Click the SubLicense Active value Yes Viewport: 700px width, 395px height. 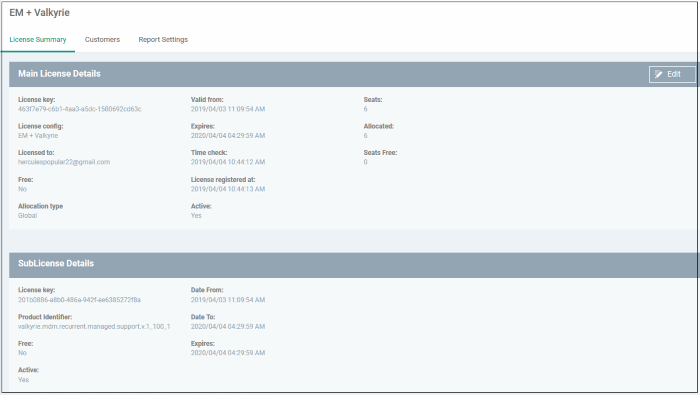23,380
